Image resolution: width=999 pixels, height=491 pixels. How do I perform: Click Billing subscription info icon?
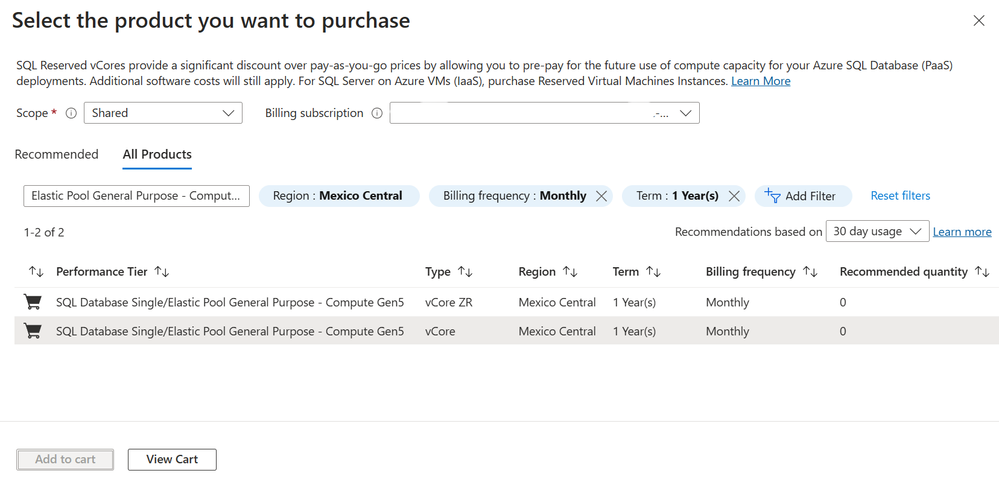tap(377, 114)
